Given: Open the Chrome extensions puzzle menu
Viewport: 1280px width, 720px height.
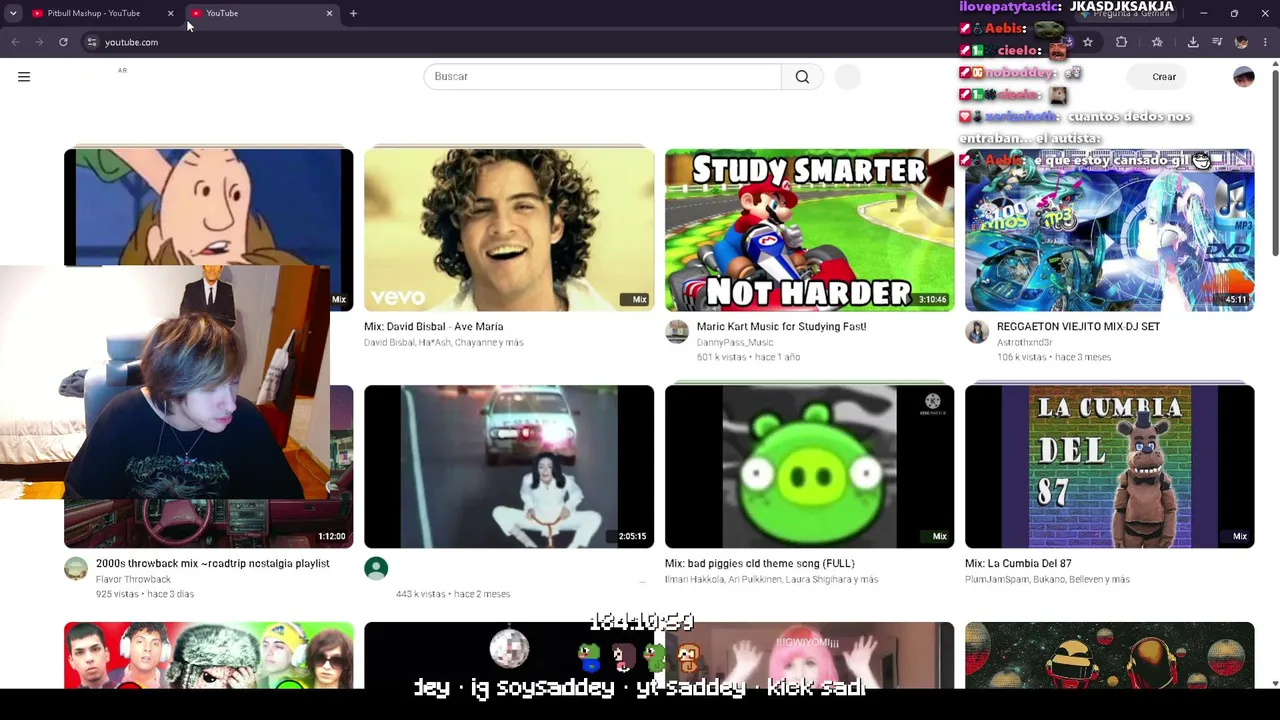Looking at the screenshot, I should pyautogui.click(x=1121, y=42).
